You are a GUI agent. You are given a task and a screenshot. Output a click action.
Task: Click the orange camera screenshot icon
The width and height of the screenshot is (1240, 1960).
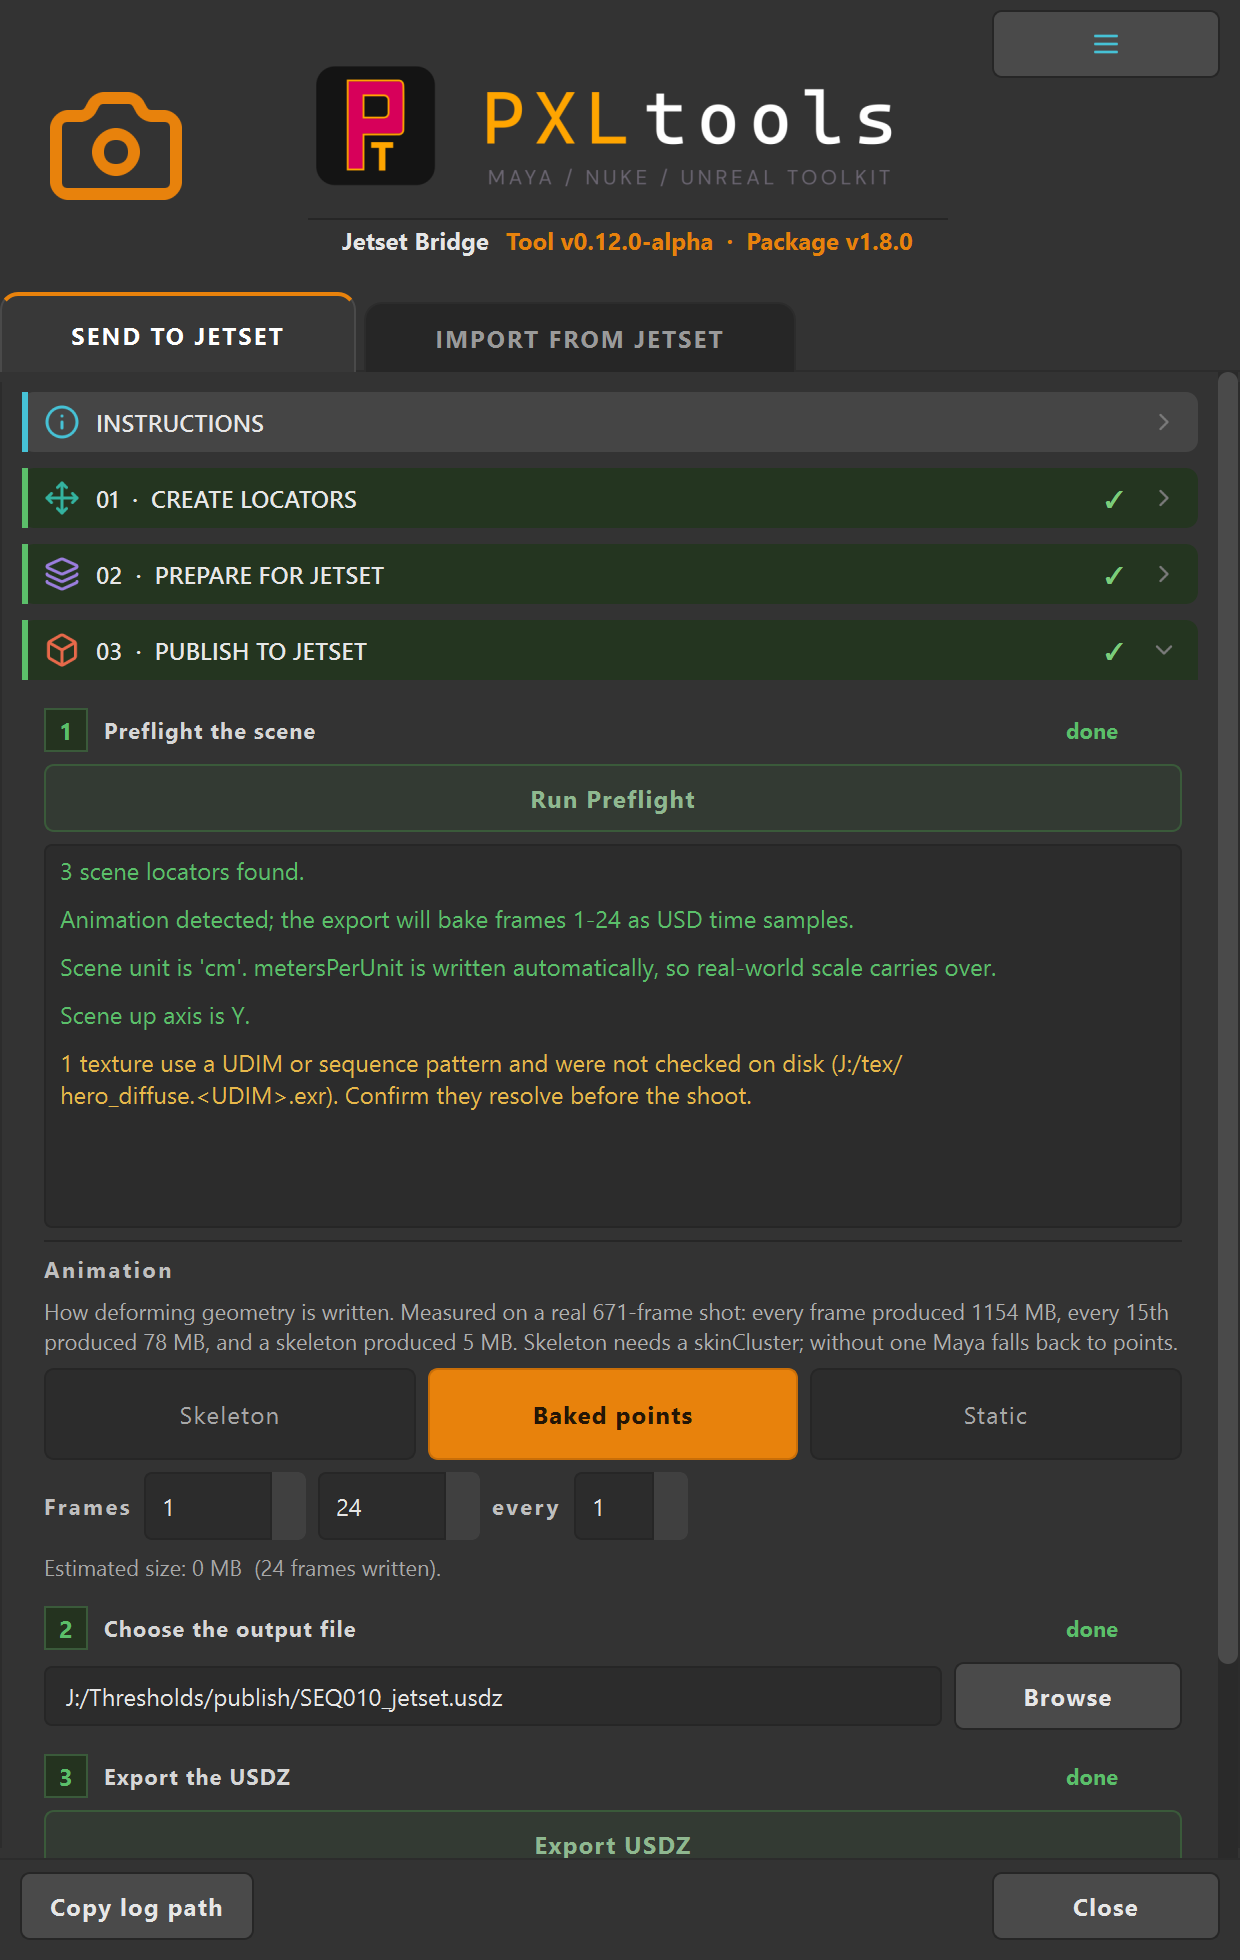(x=116, y=146)
